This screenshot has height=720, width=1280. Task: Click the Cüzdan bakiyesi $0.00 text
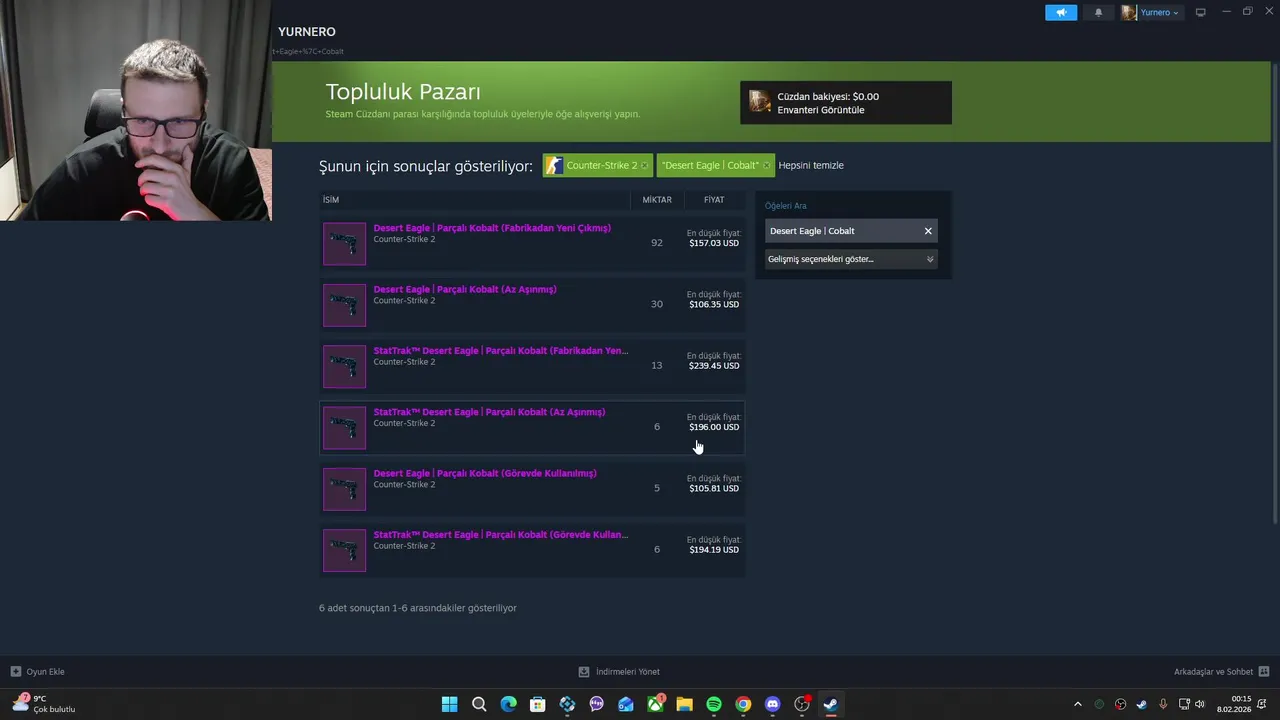[x=828, y=96]
